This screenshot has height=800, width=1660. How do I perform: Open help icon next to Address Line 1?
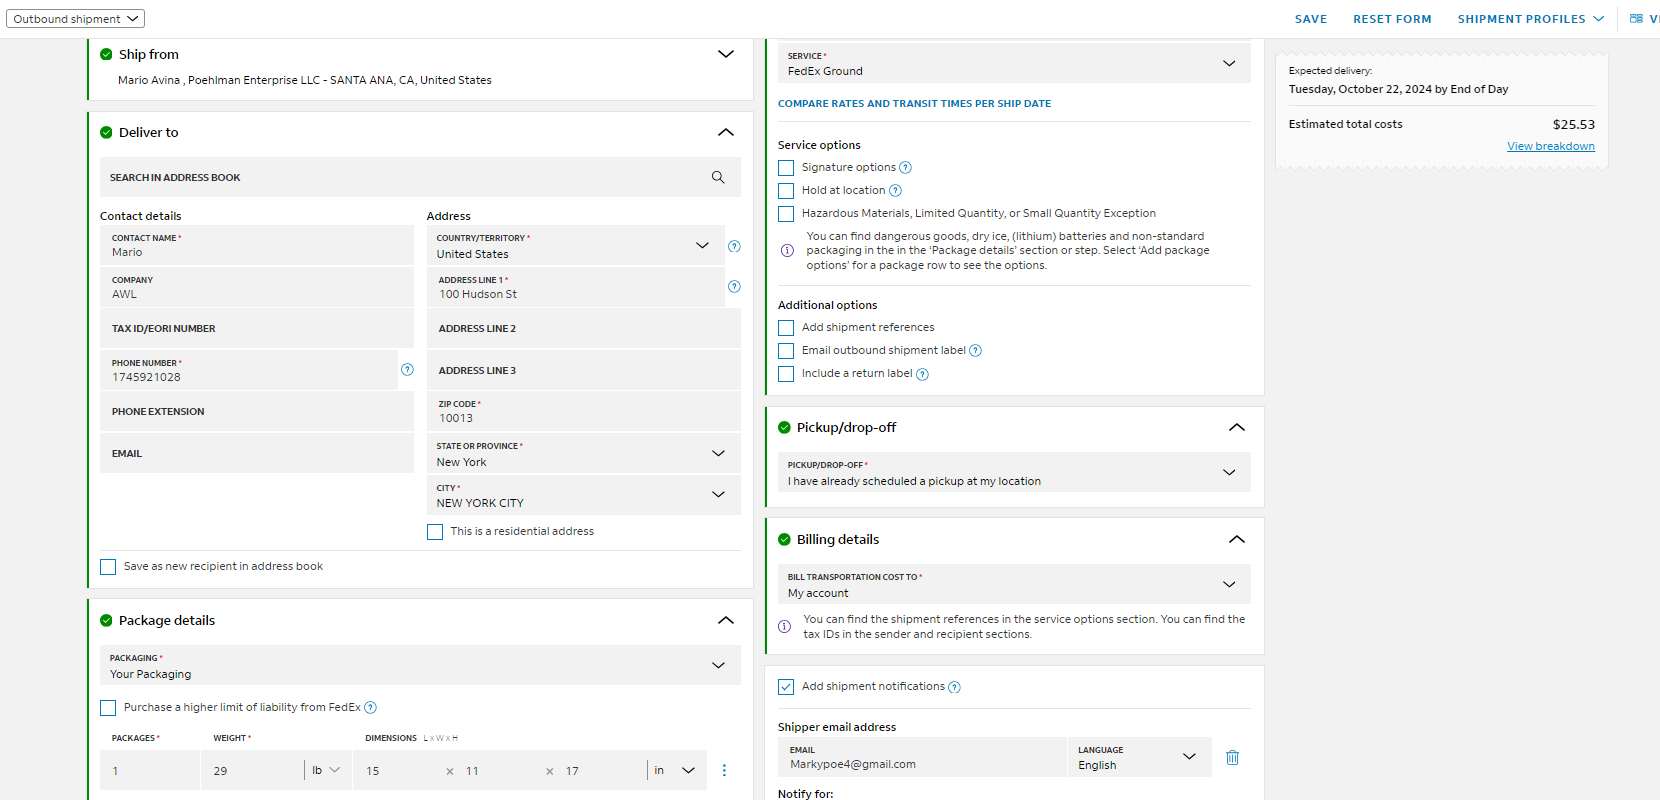tap(734, 287)
